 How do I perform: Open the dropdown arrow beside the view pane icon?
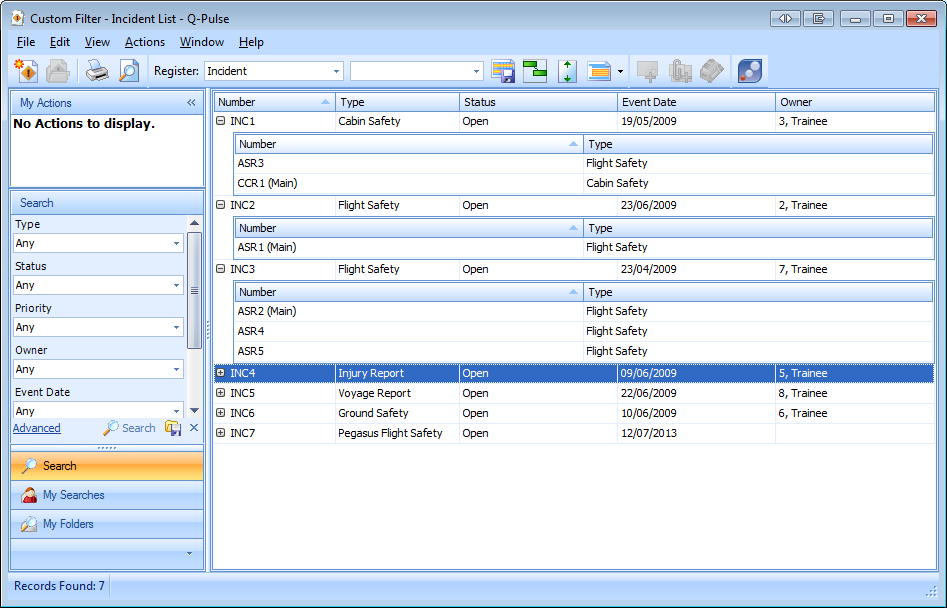[x=620, y=71]
